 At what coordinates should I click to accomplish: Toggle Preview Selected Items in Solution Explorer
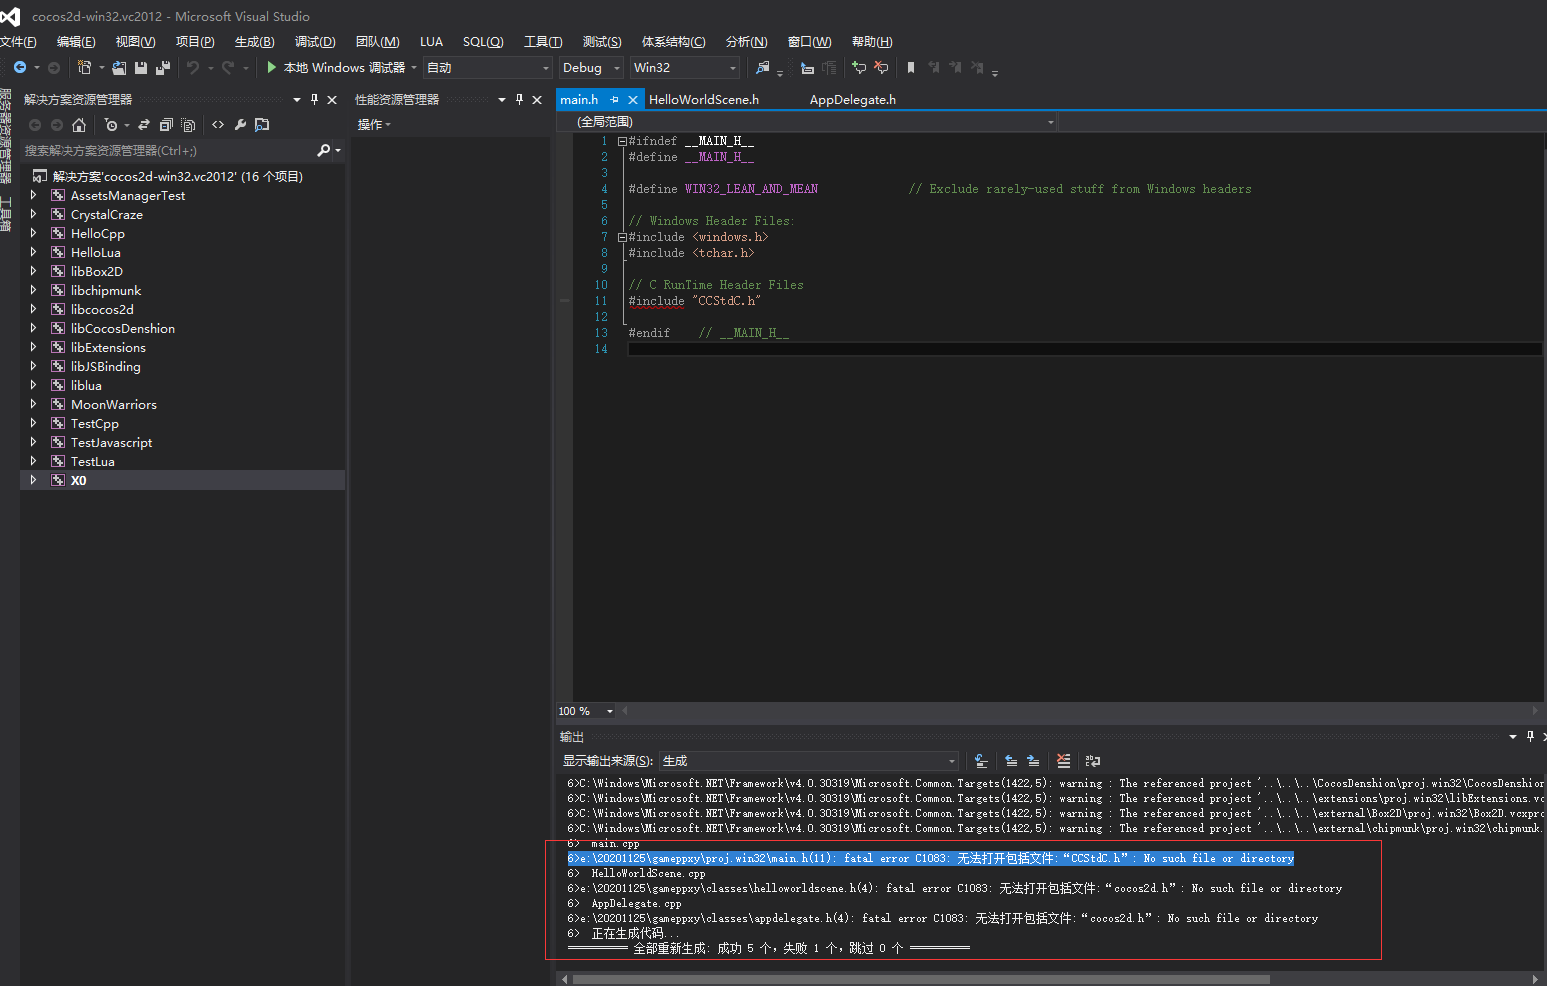click(262, 125)
